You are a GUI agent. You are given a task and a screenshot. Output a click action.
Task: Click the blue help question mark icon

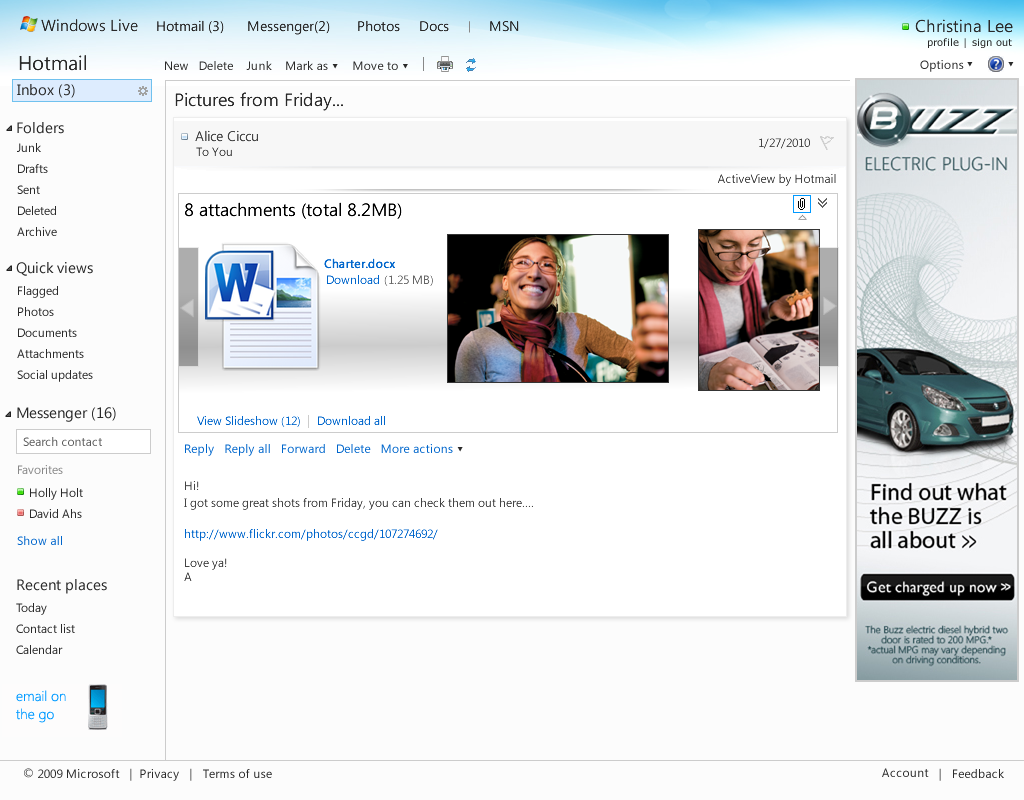pos(995,64)
